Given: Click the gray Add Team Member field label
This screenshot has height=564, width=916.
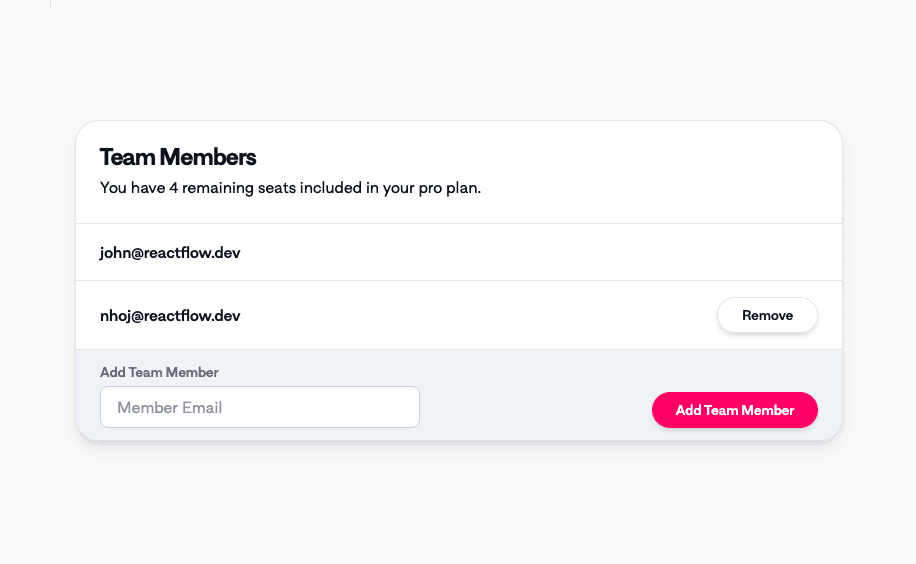Looking at the screenshot, I should (159, 372).
